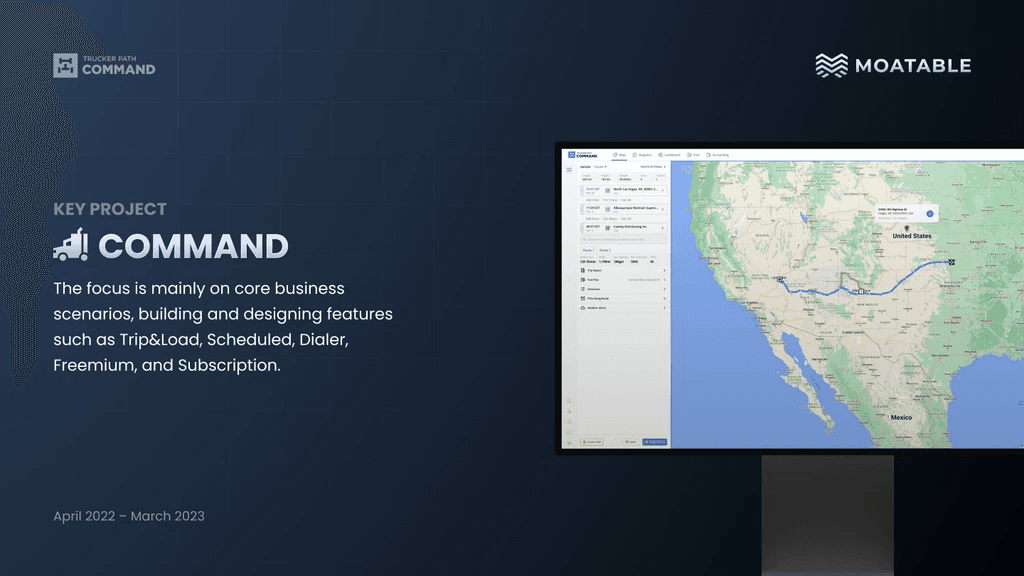This screenshot has width=1024, height=576.
Task: Click the map popup blue navigate icon
Action: pos(929,214)
